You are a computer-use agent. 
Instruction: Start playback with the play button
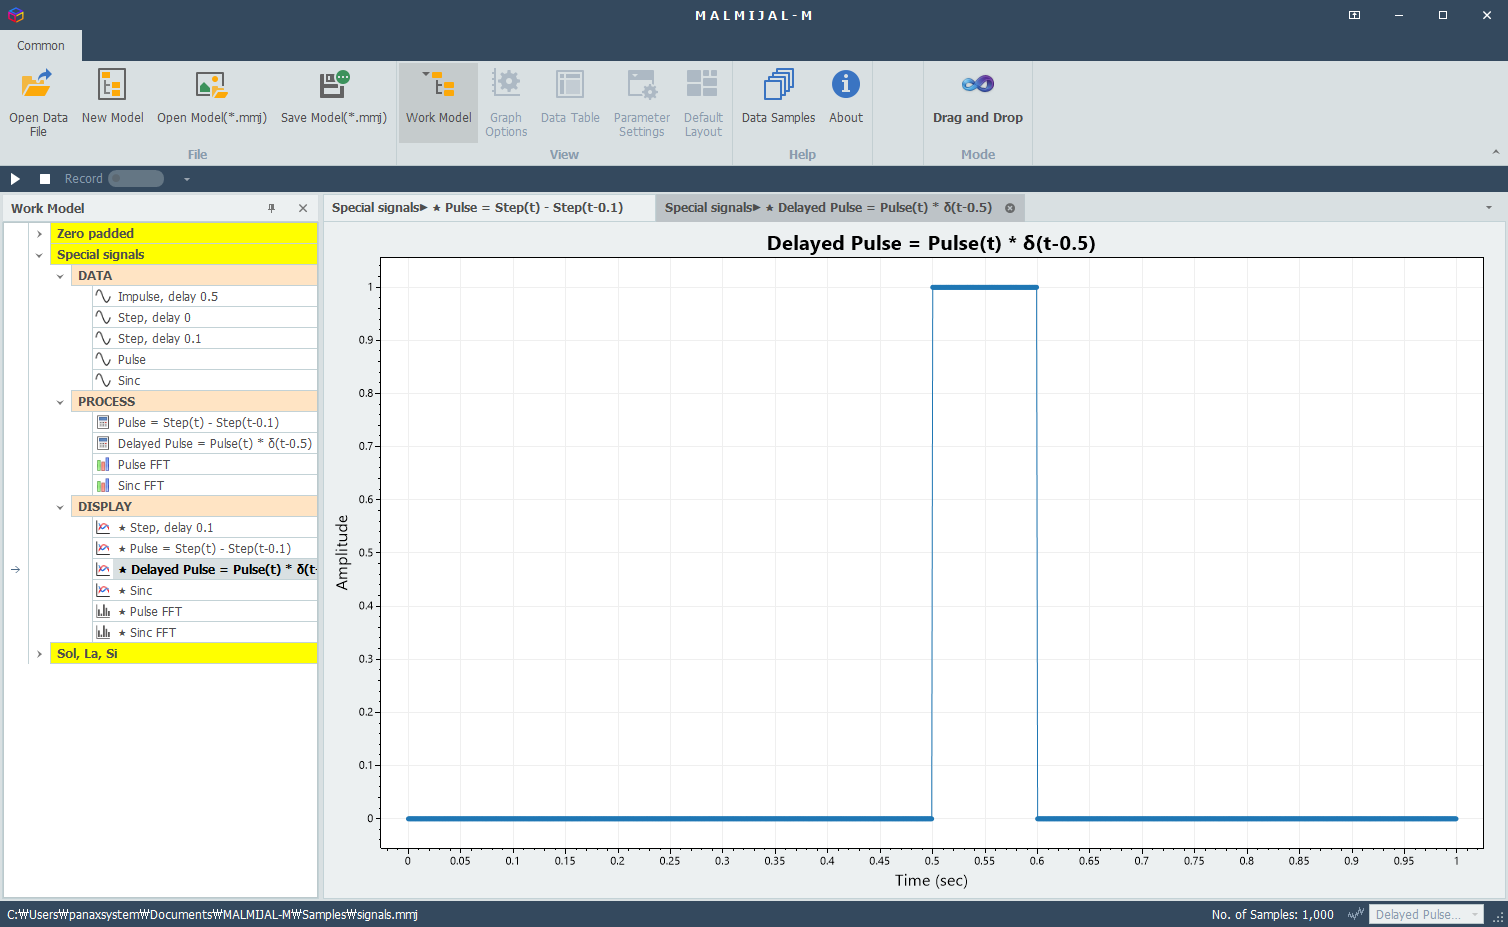click(15, 179)
